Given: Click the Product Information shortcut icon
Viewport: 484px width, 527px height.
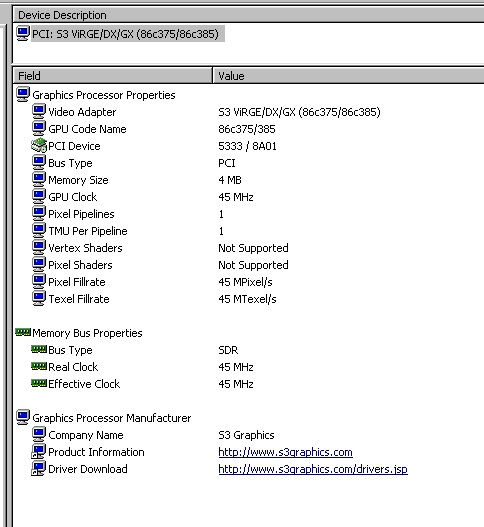Looking at the screenshot, I should click(x=38, y=451).
